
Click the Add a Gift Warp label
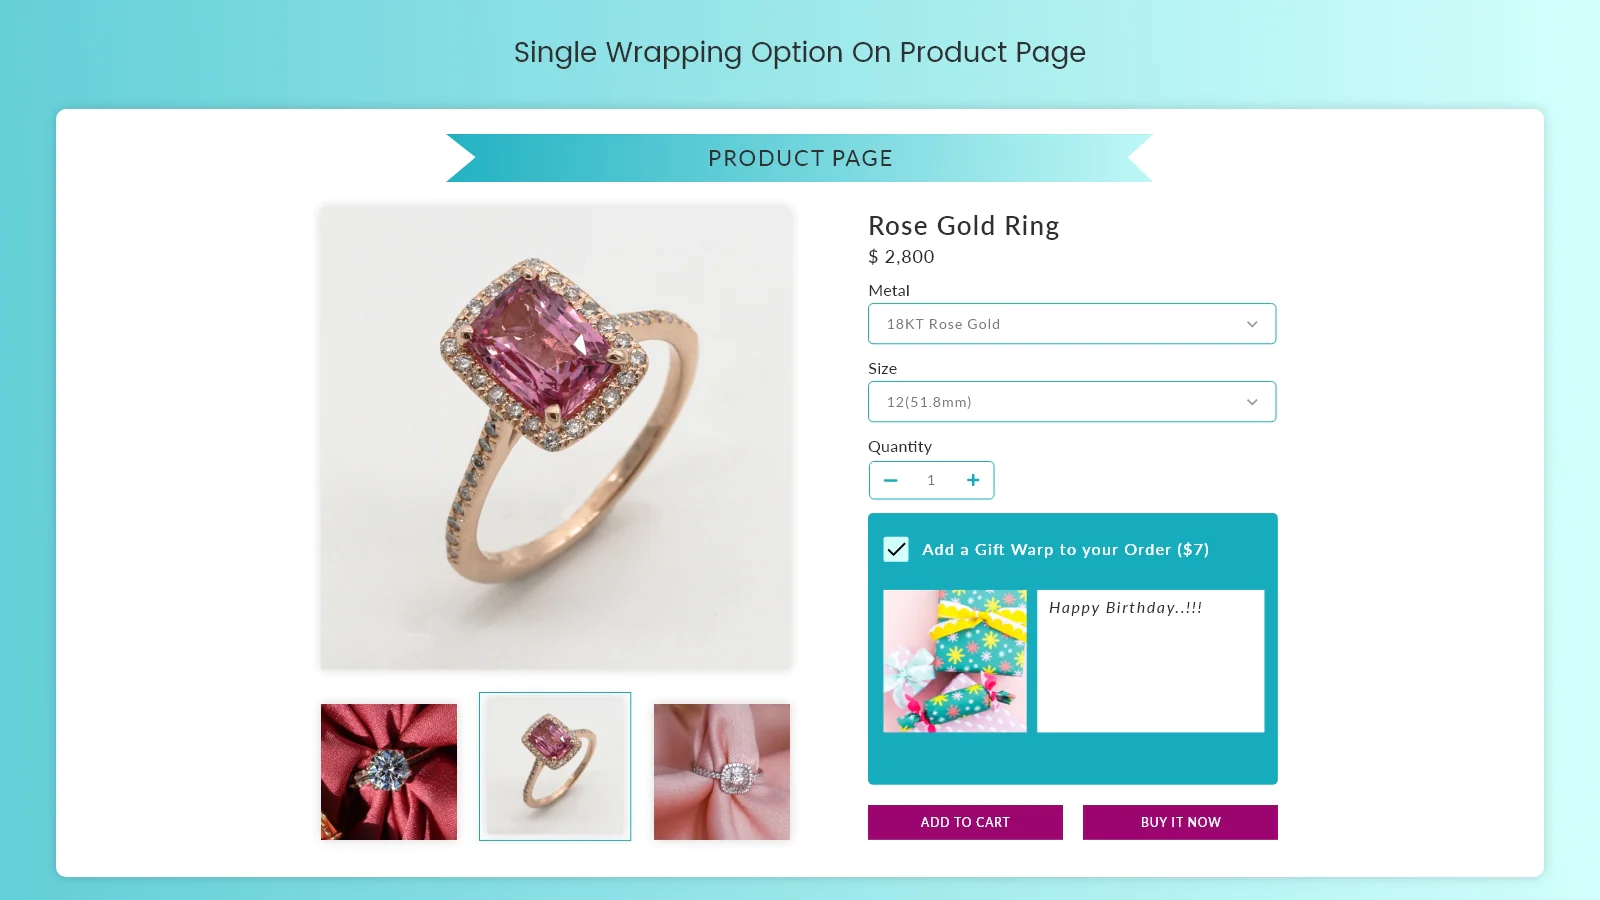[1066, 549]
